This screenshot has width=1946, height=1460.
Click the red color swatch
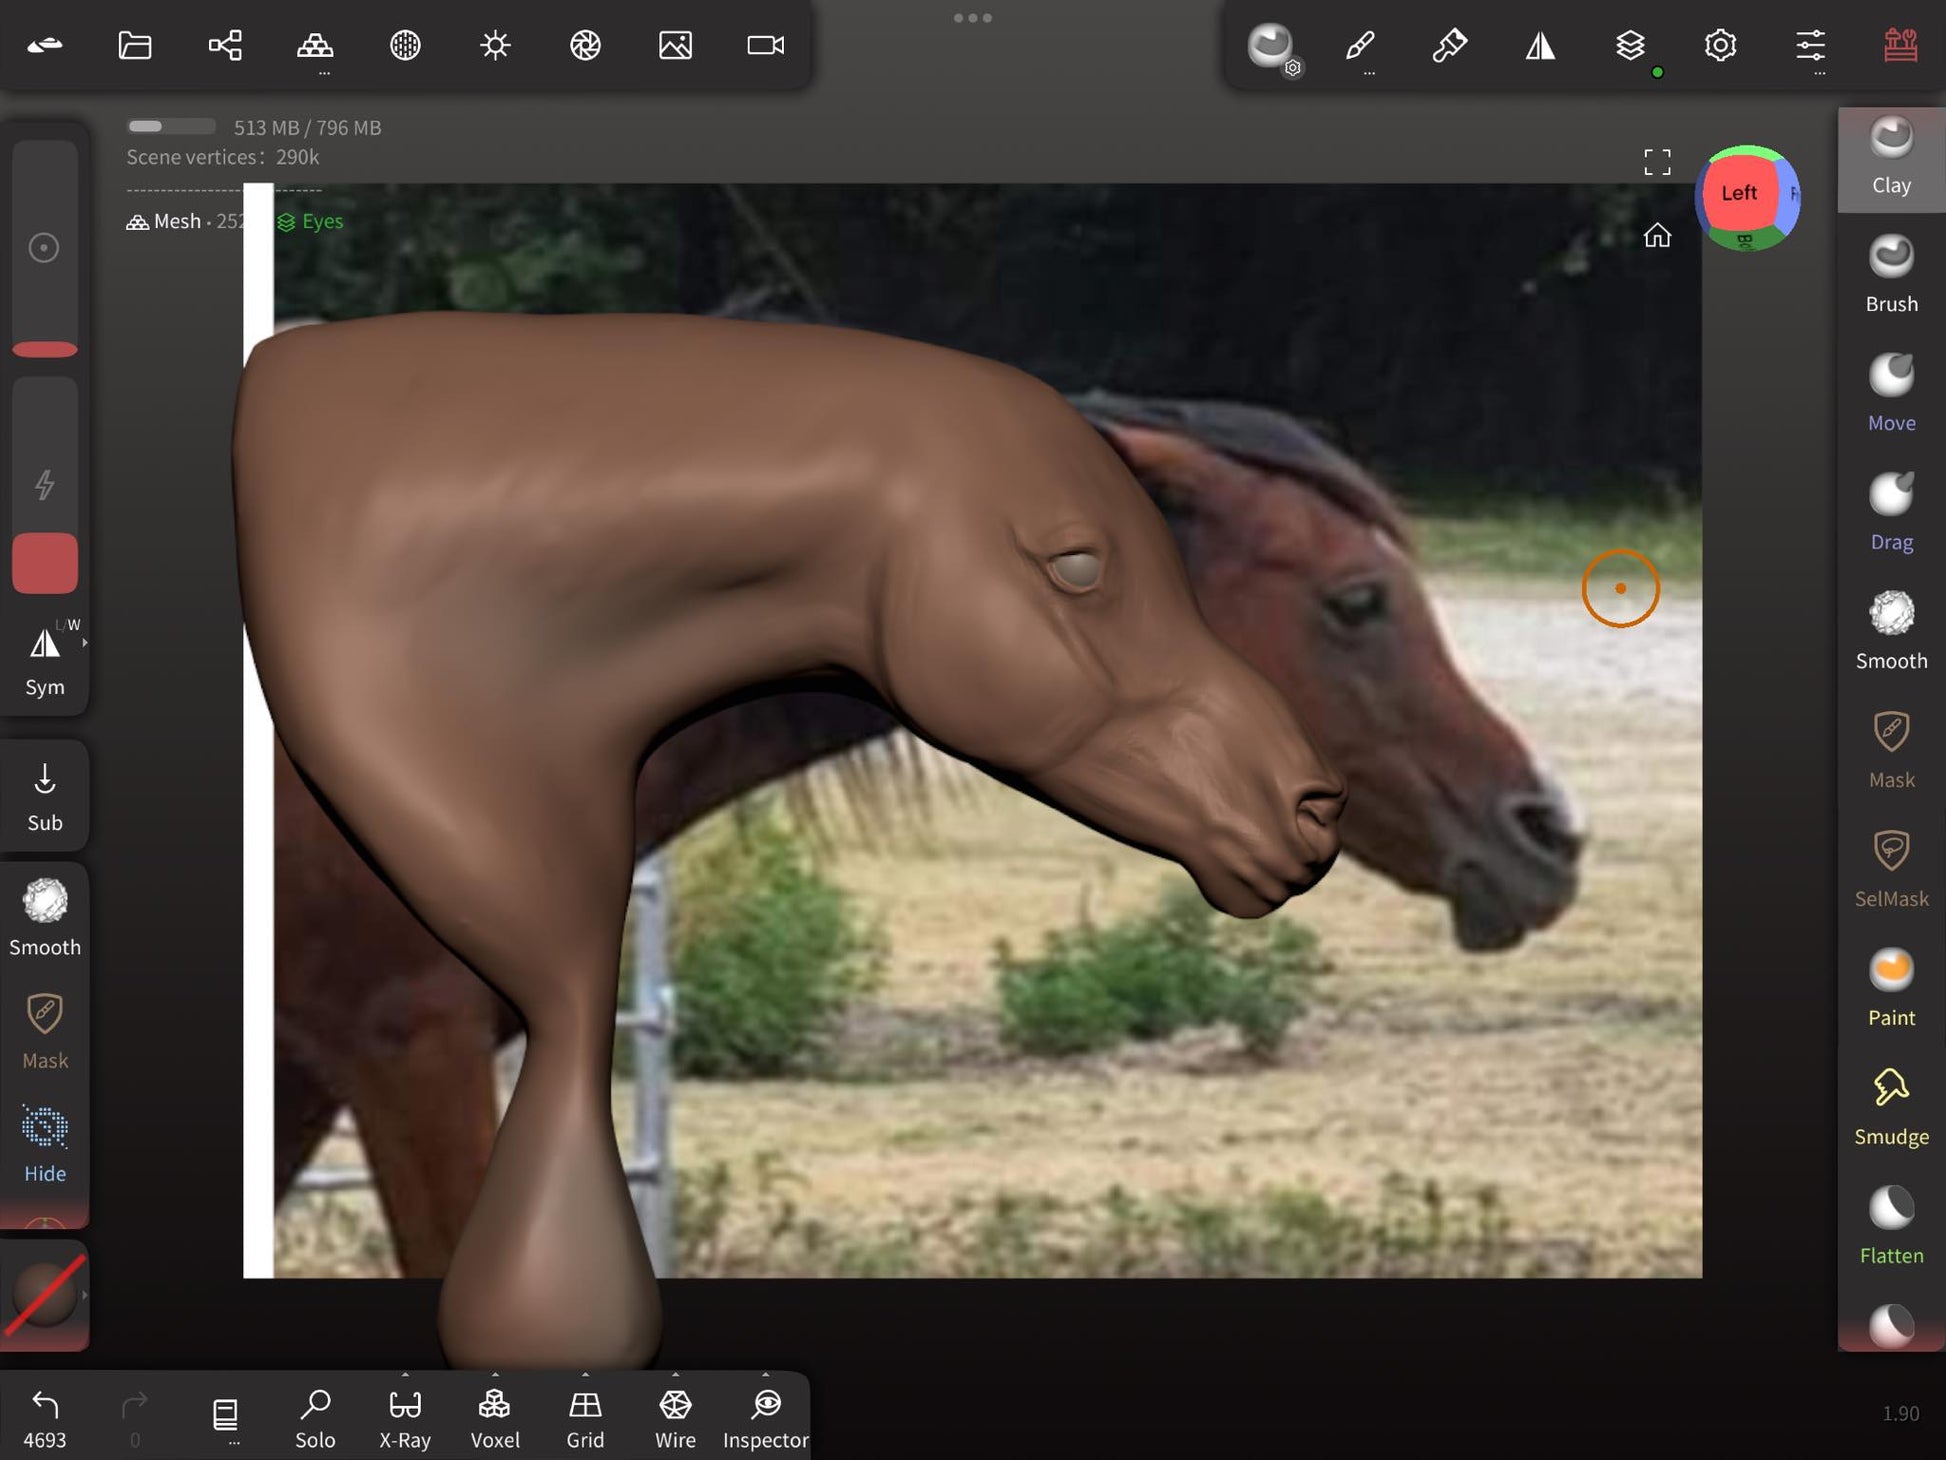click(45, 563)
